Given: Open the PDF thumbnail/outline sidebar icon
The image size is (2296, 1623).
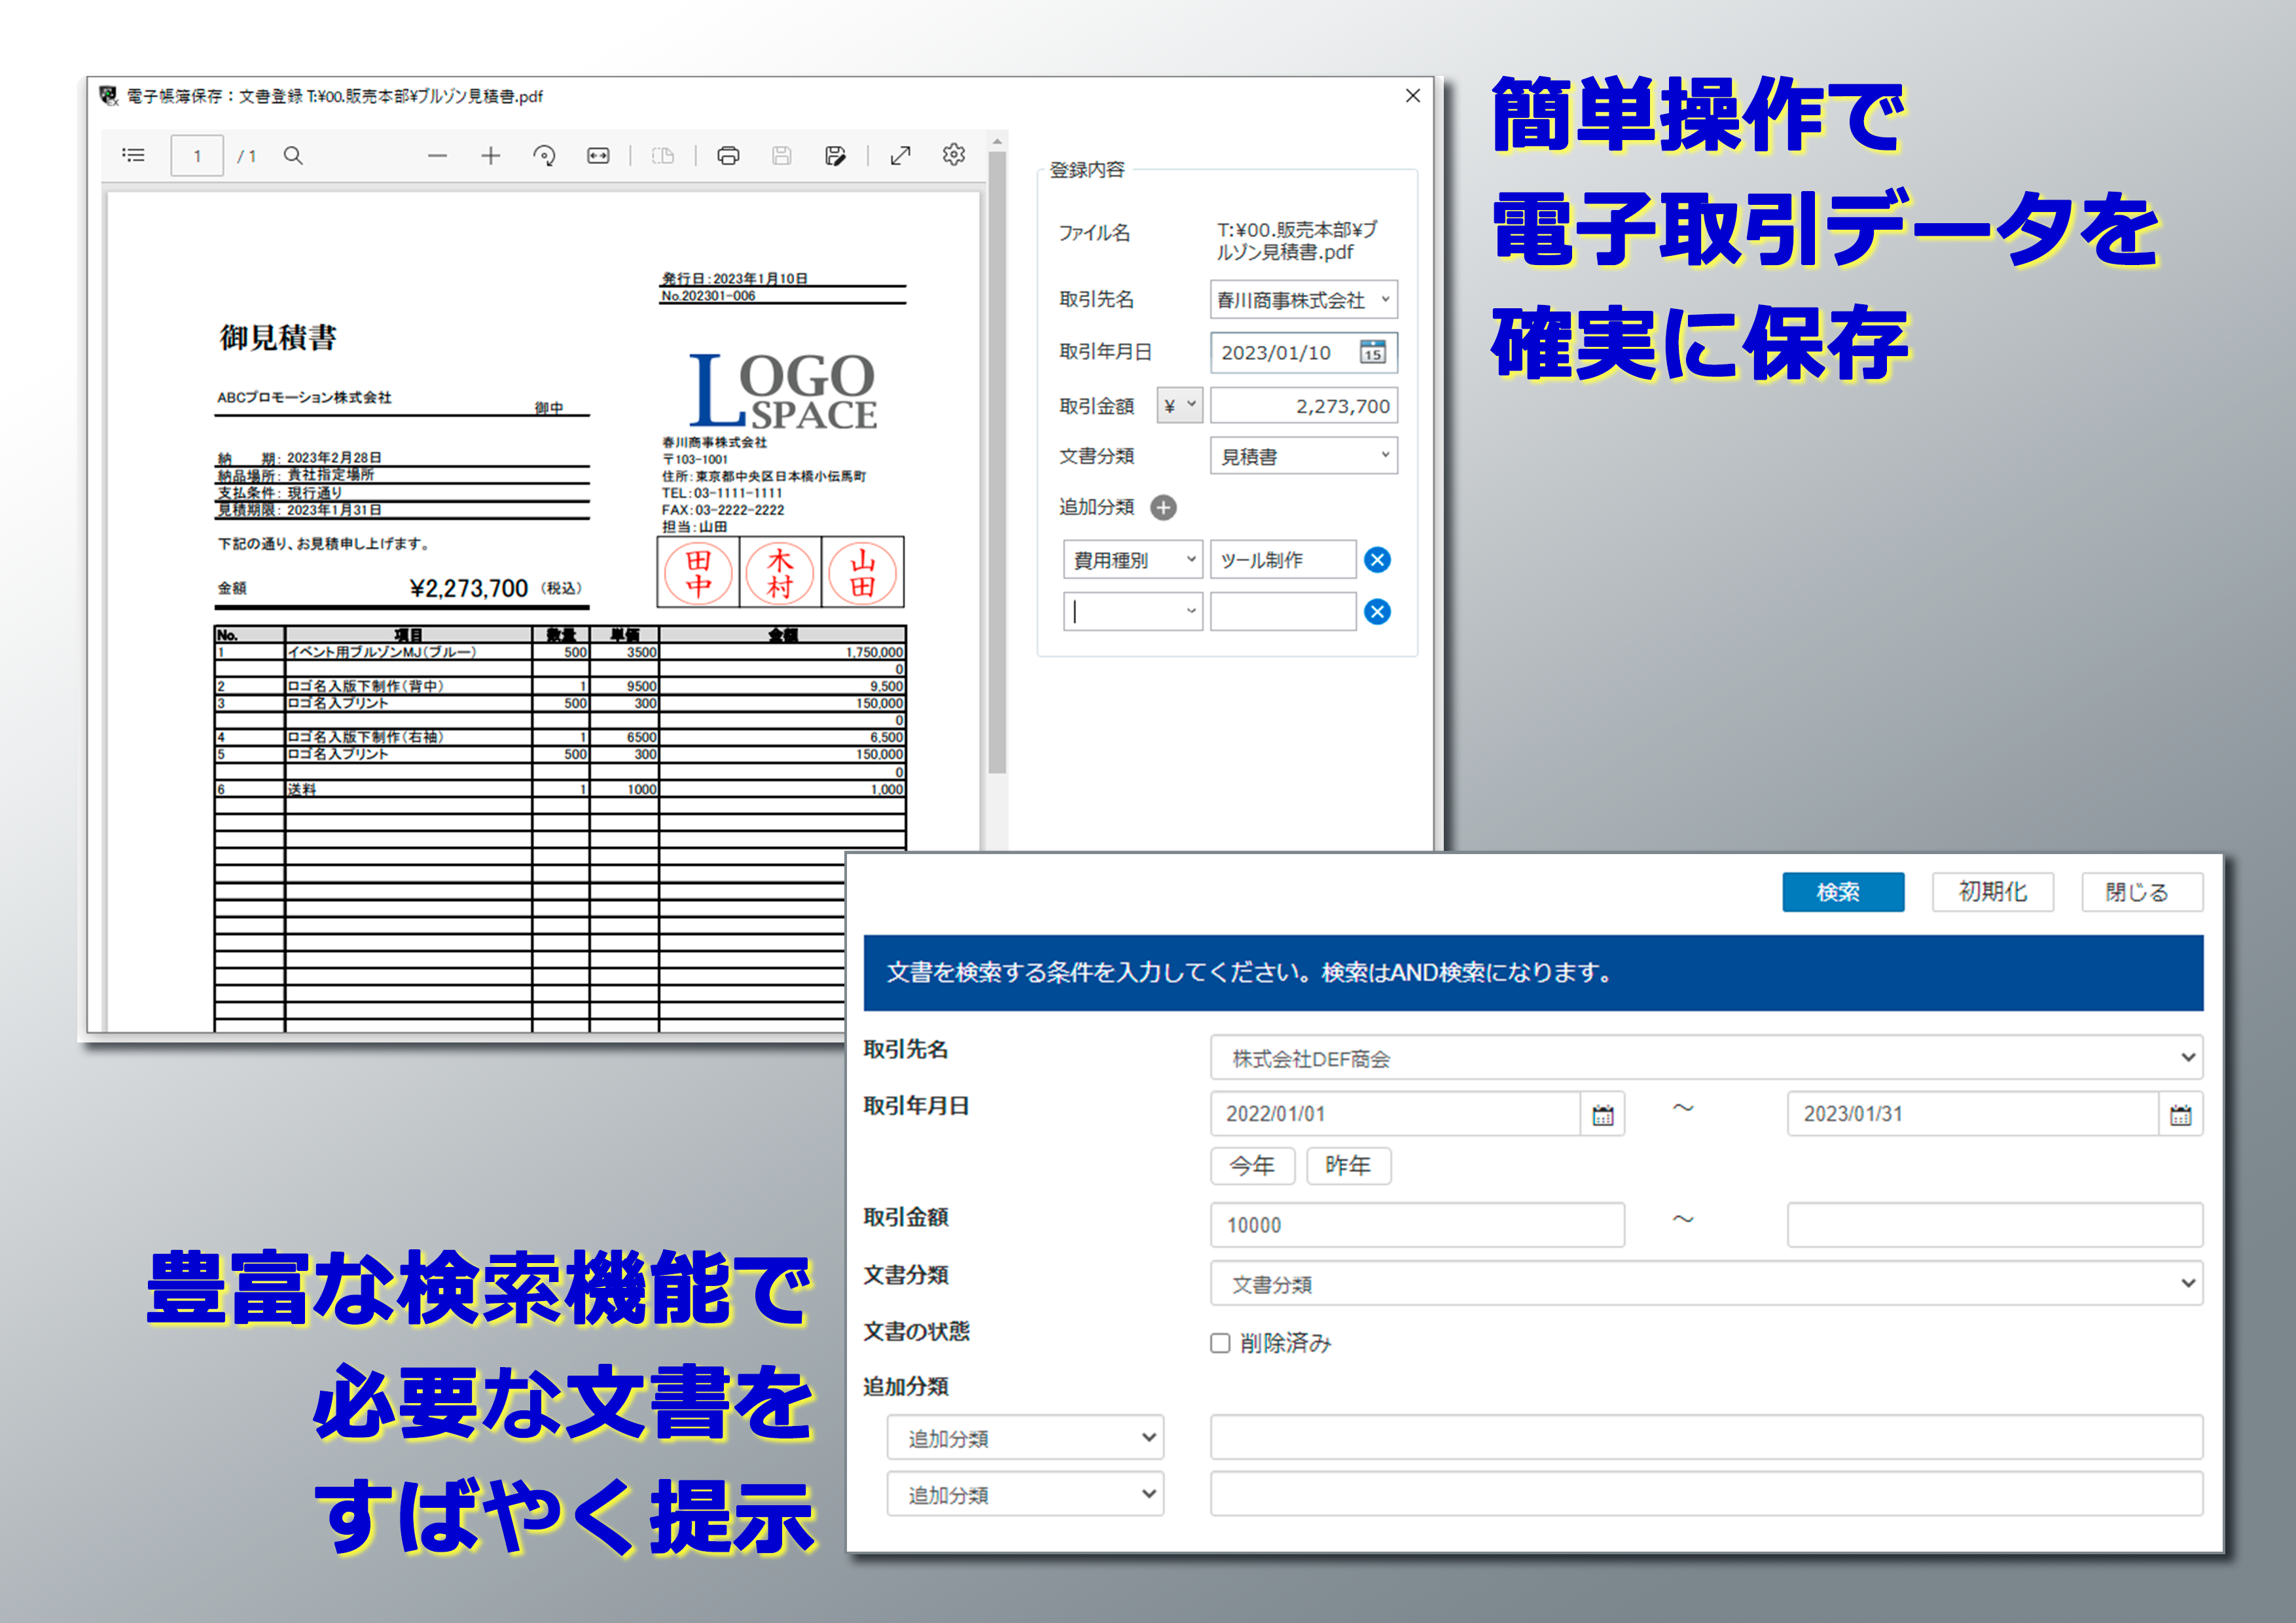Looking at the screenshot, I should tap(133, 155).
